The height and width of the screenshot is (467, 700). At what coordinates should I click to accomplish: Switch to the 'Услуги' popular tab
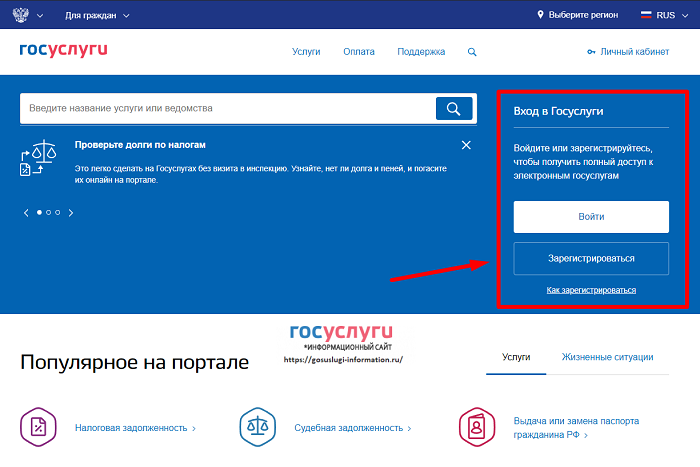(x=516, y=357)
